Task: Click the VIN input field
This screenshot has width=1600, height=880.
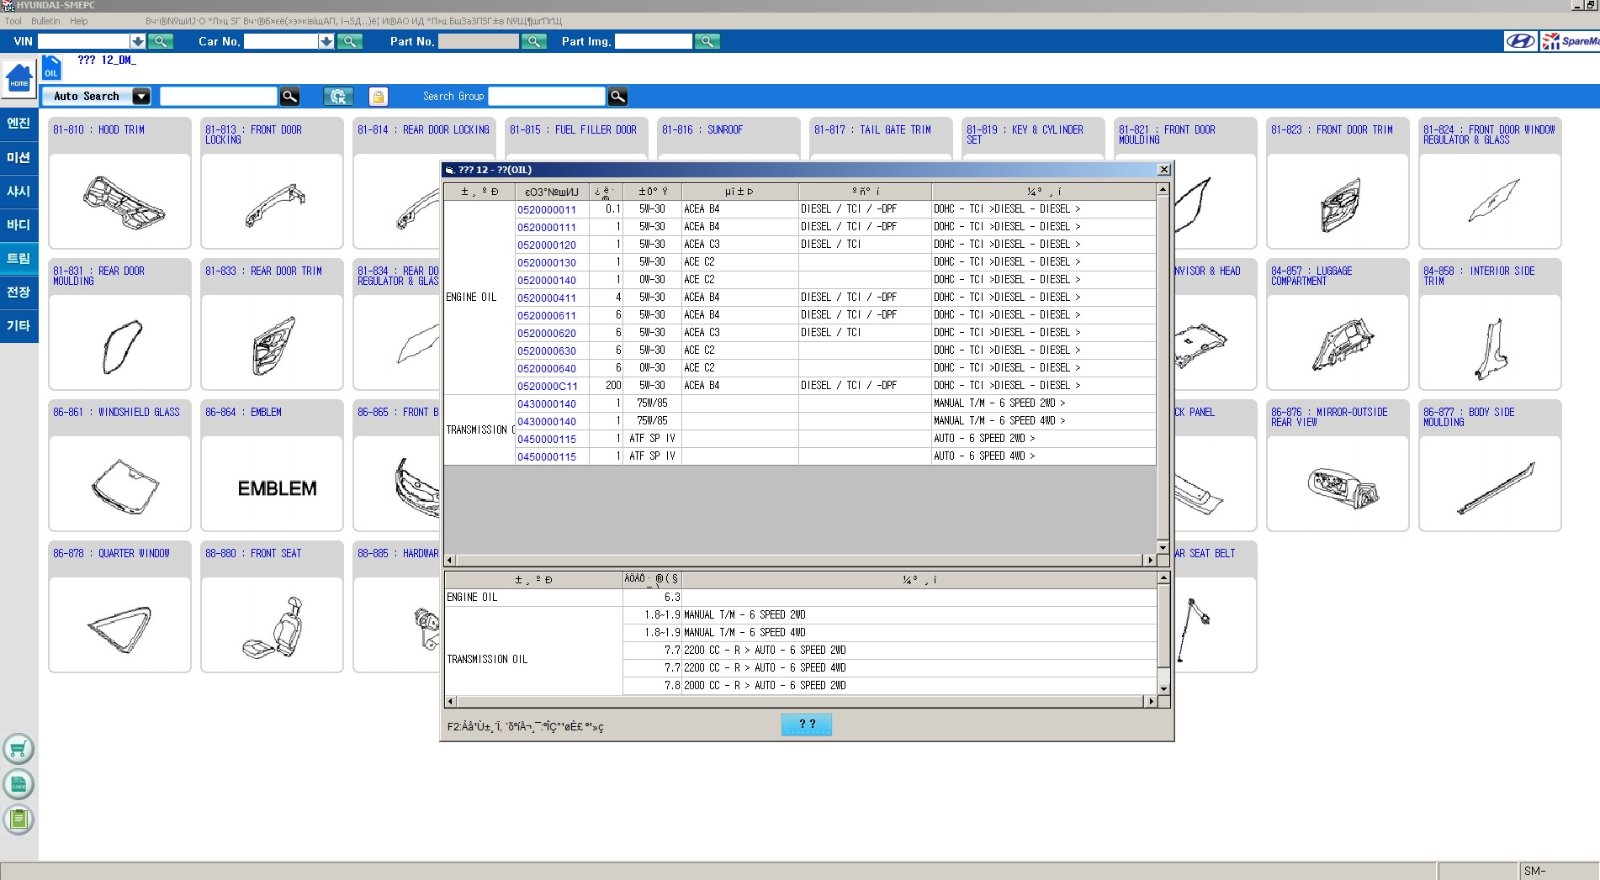Action: coord(84,41)
